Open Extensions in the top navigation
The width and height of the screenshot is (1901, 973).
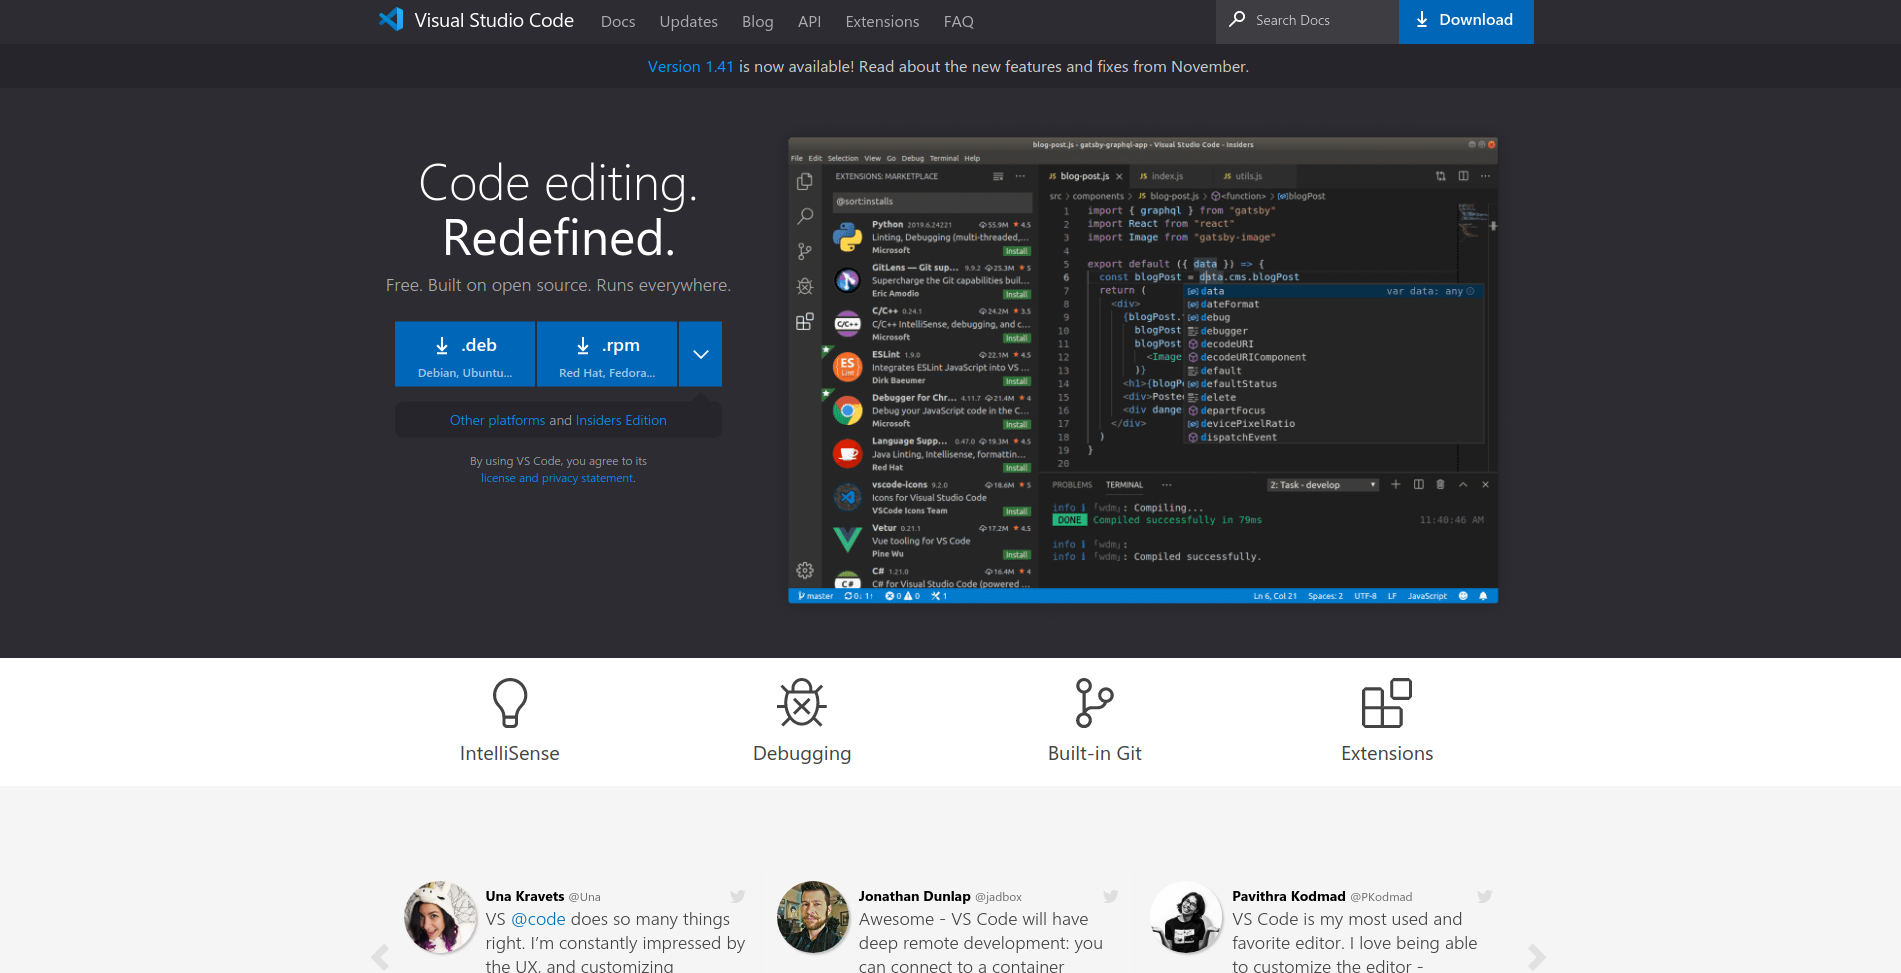coord(882,21)
